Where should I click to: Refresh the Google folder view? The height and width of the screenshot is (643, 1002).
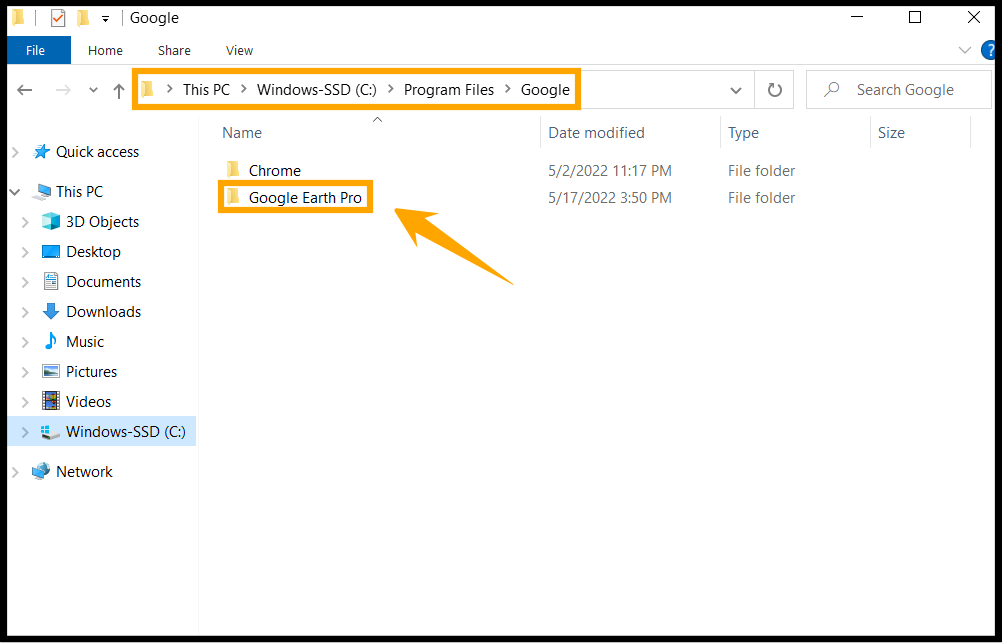pyautogui.click(x=775, y=90)
